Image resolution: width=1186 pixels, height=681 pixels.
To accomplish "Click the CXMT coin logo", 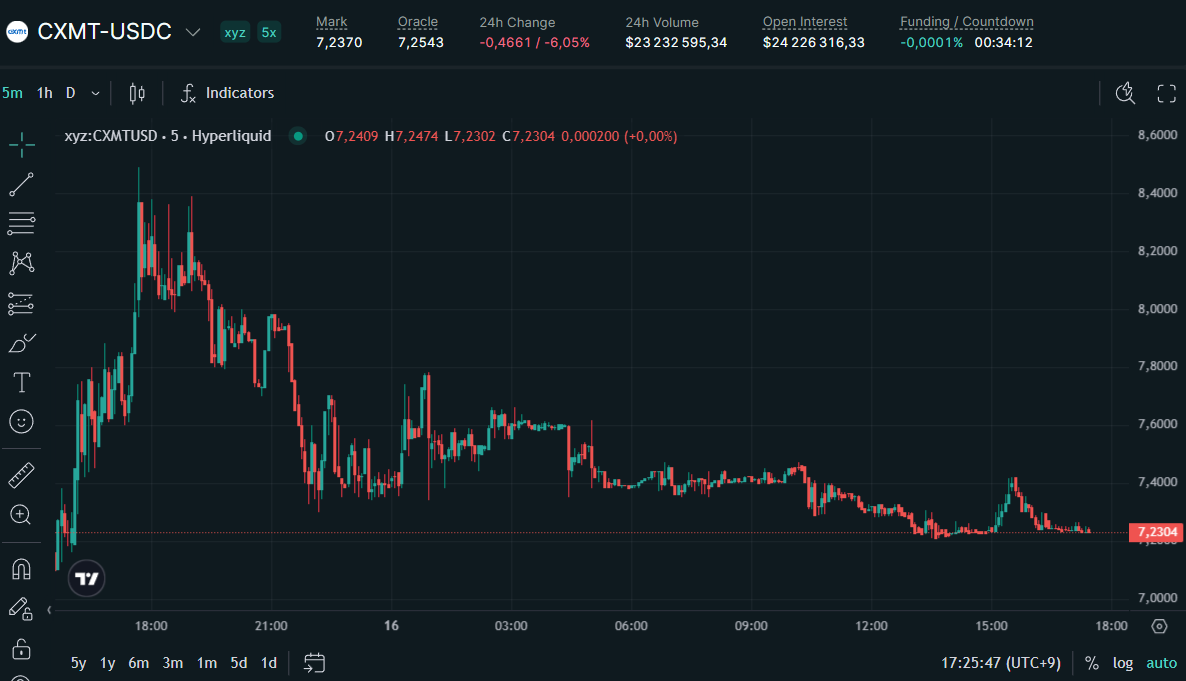I will click(x=17, y=32).
